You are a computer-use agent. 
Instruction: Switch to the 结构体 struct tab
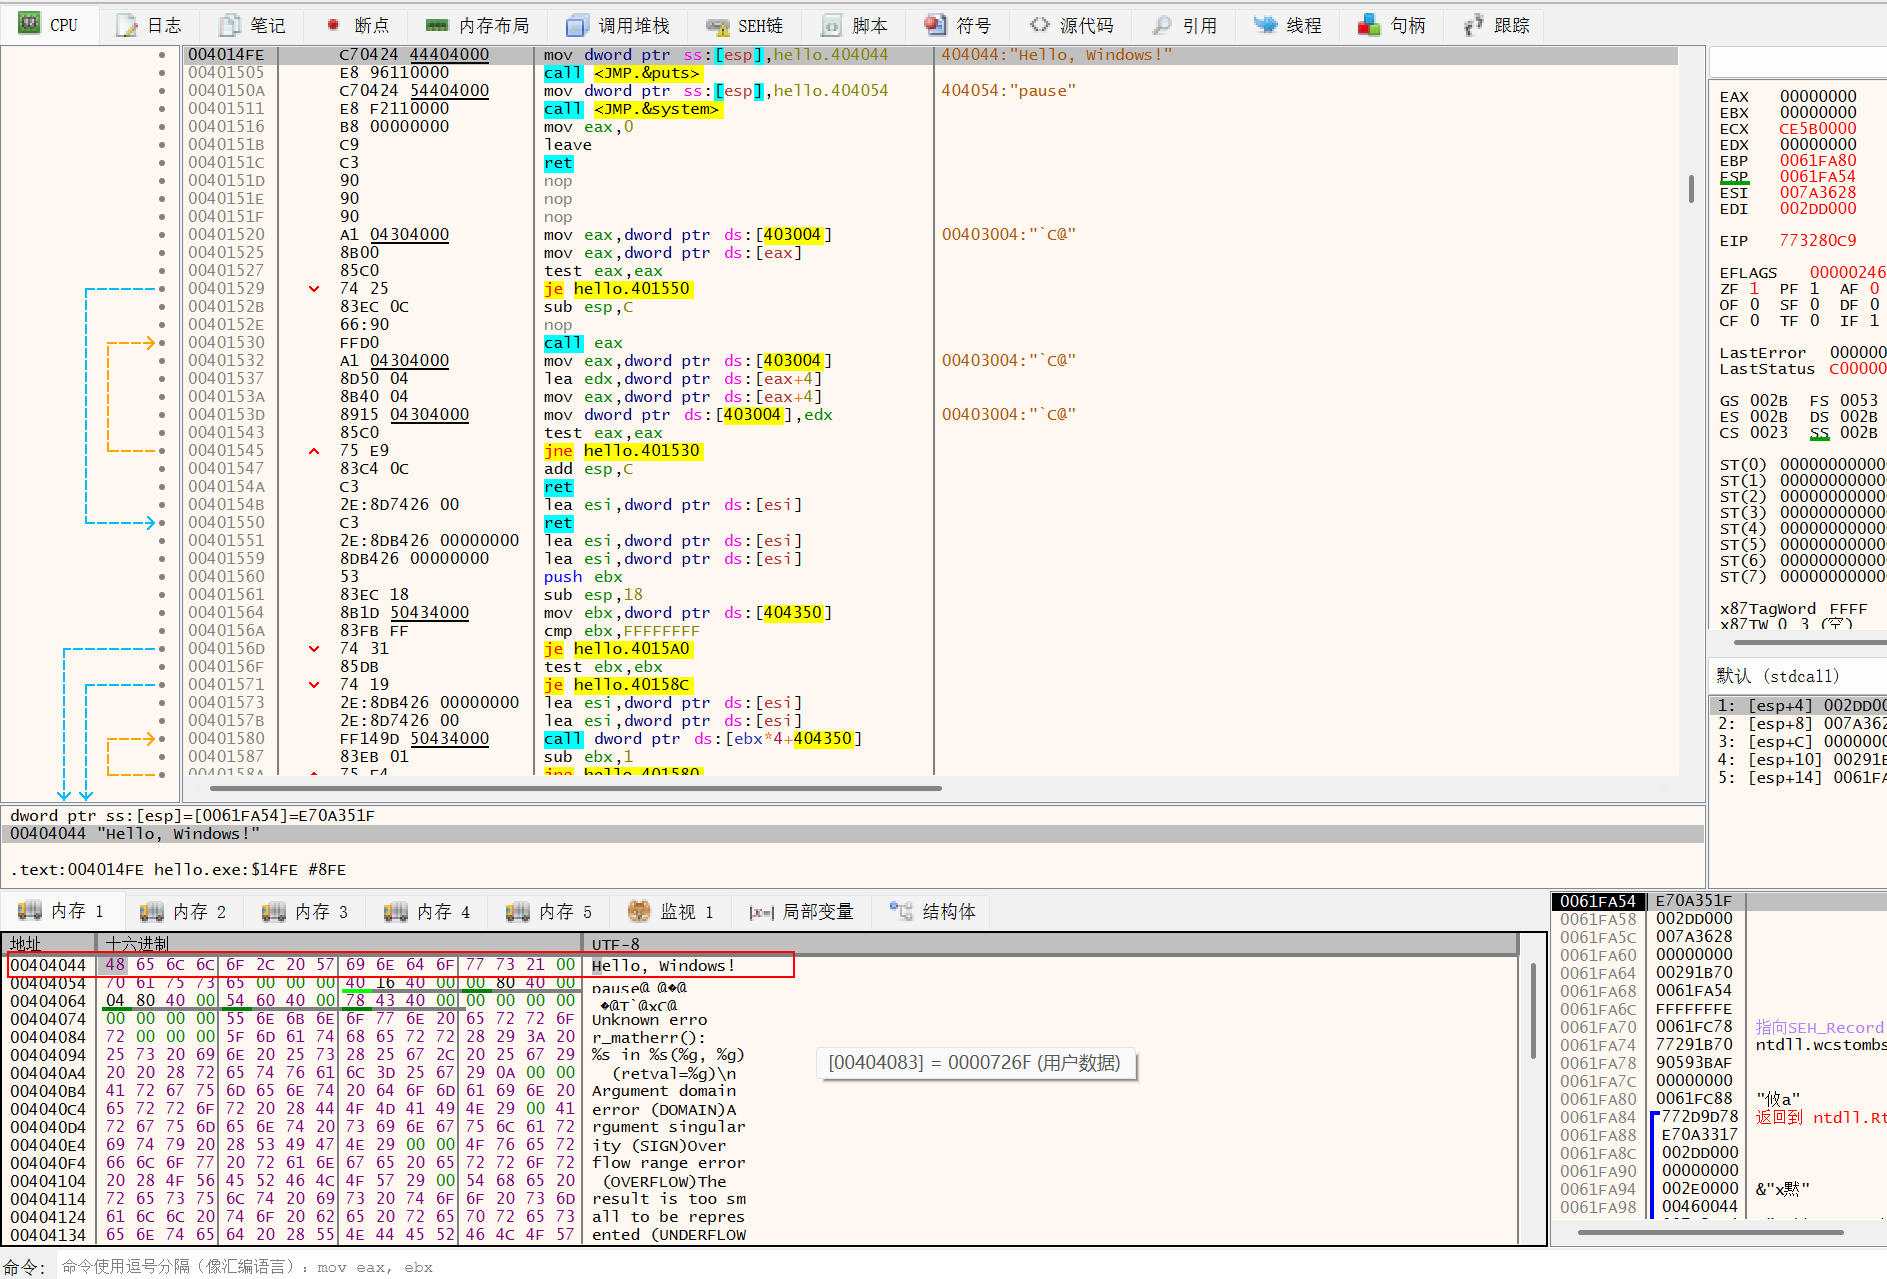(x=933, y=911)
